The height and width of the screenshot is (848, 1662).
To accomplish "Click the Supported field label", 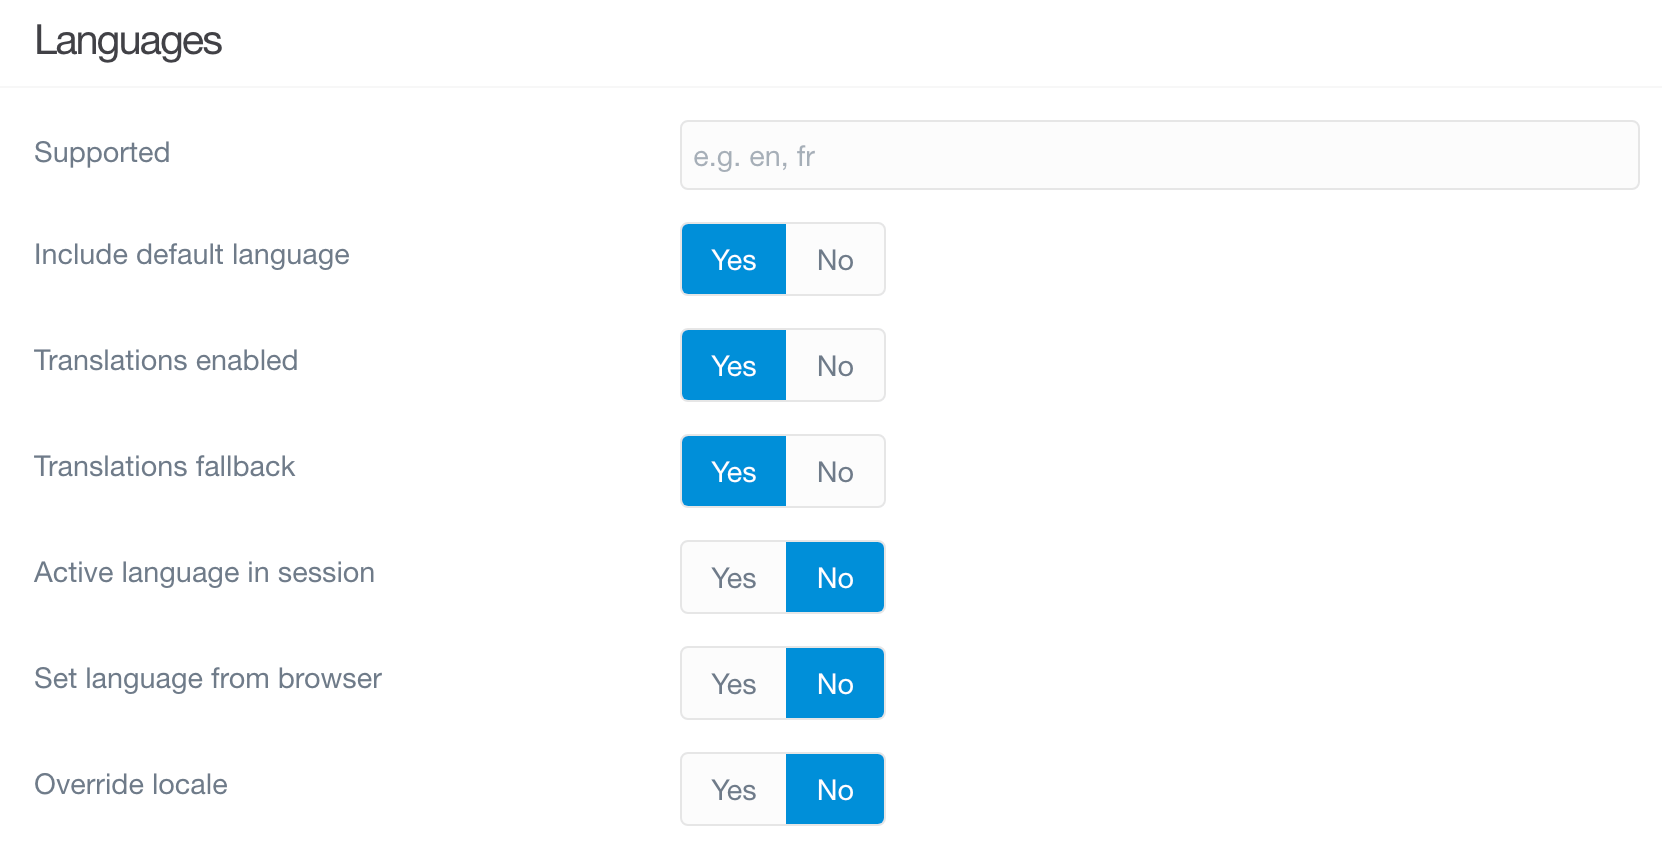I will (101, 152).
